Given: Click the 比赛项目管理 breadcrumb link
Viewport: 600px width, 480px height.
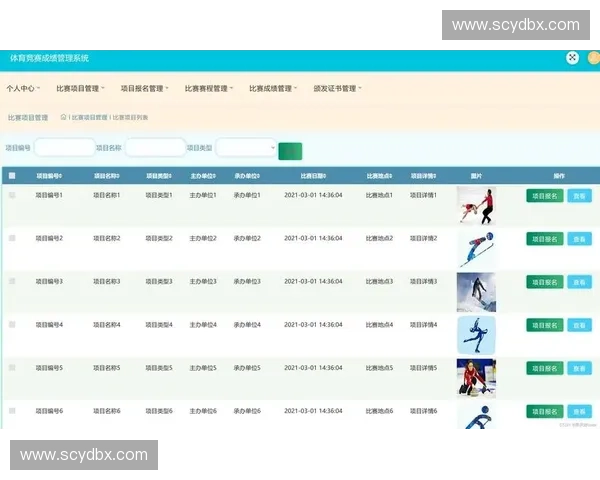Looking at the screenshot, I should 90,118.
